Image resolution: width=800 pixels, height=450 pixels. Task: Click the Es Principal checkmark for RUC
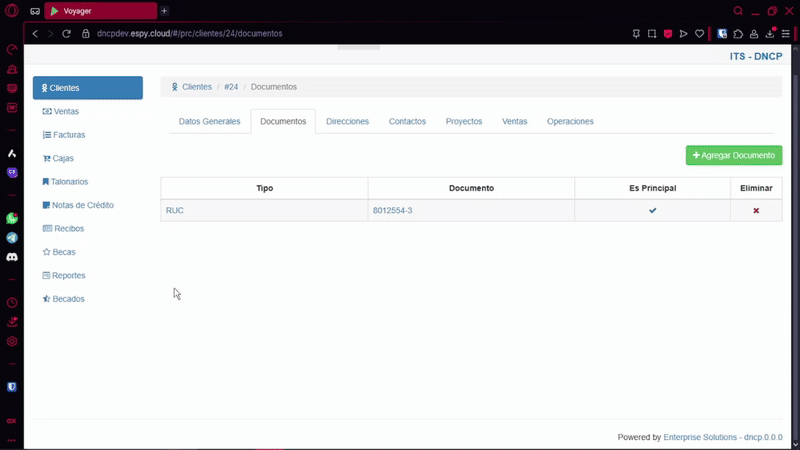click(x=653, y=211)
